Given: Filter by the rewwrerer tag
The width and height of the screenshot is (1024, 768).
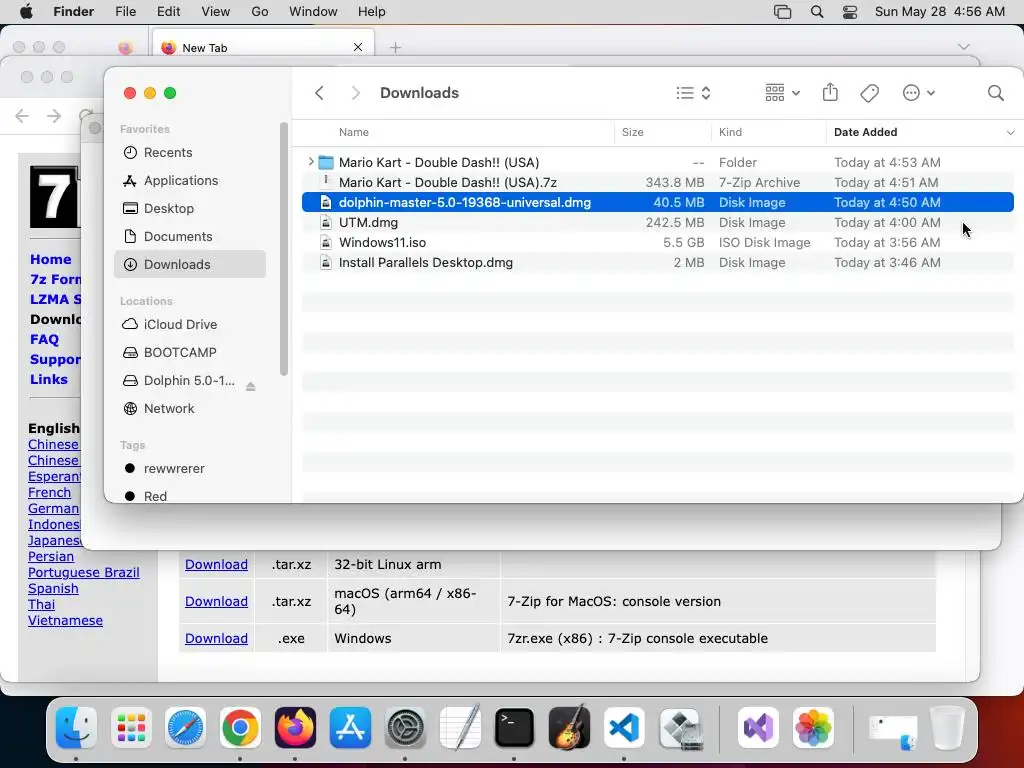Looking at the screenshot, I should point(190,469).
